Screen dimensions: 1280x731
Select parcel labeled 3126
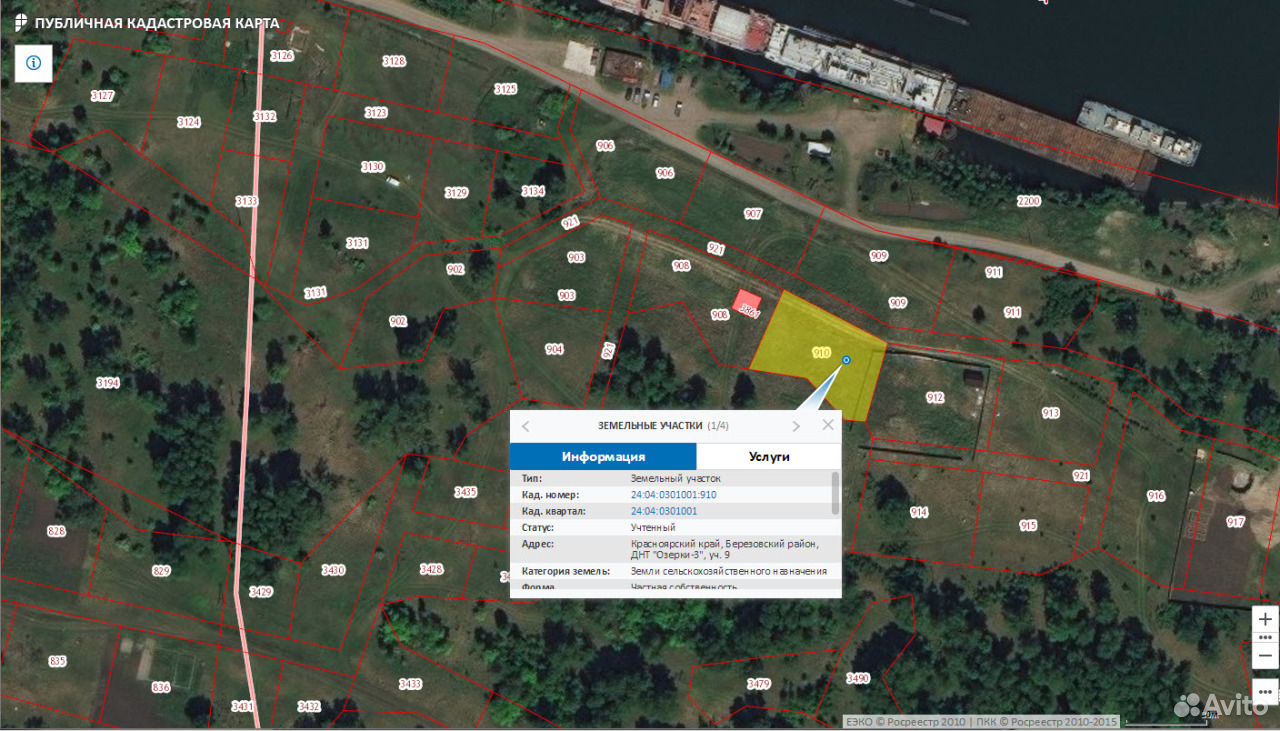point(282,55)
